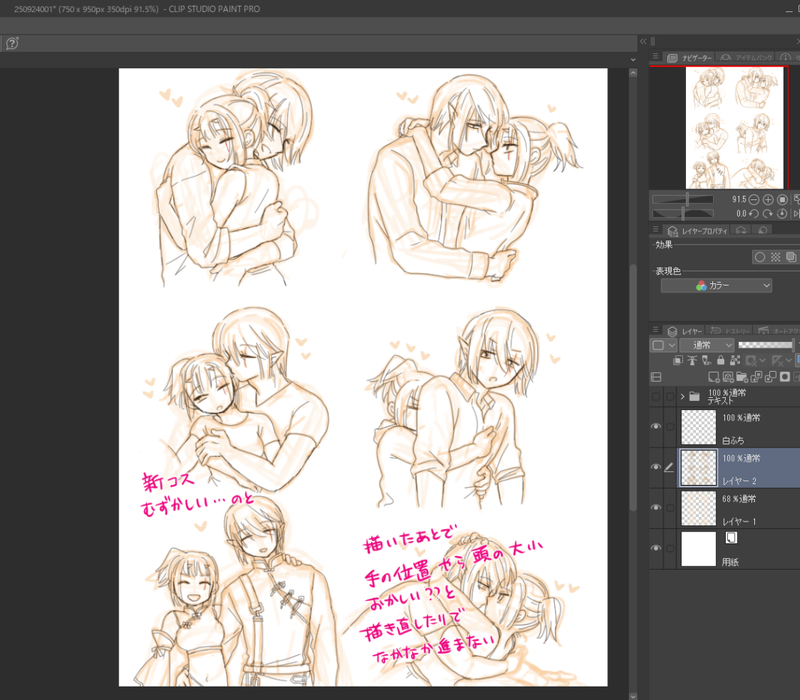Expand the テキスト layer folder
Image resolution: width=800 pixels, height=700 pixels.
682,396
